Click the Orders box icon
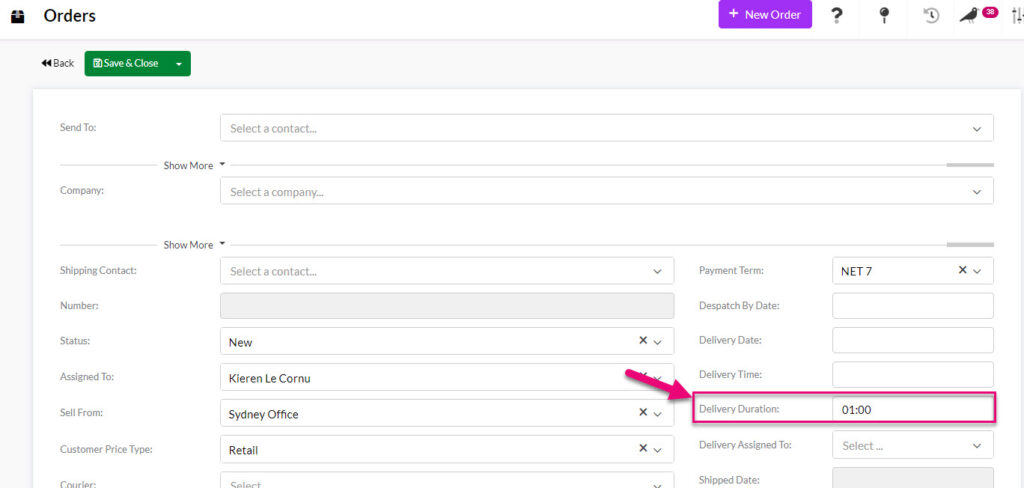 click(18, 16)
